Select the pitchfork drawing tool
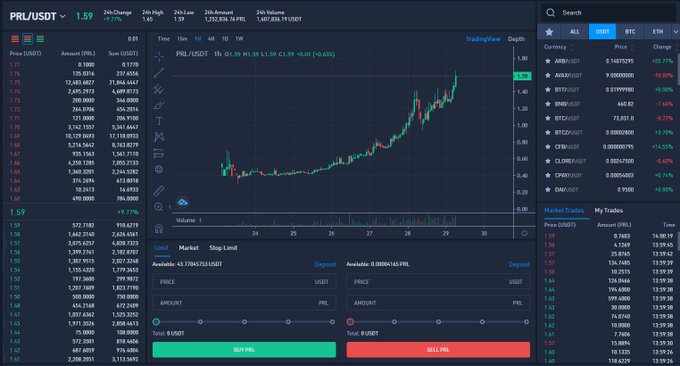This screenshot has width=680, height=366. coord(159,89)
